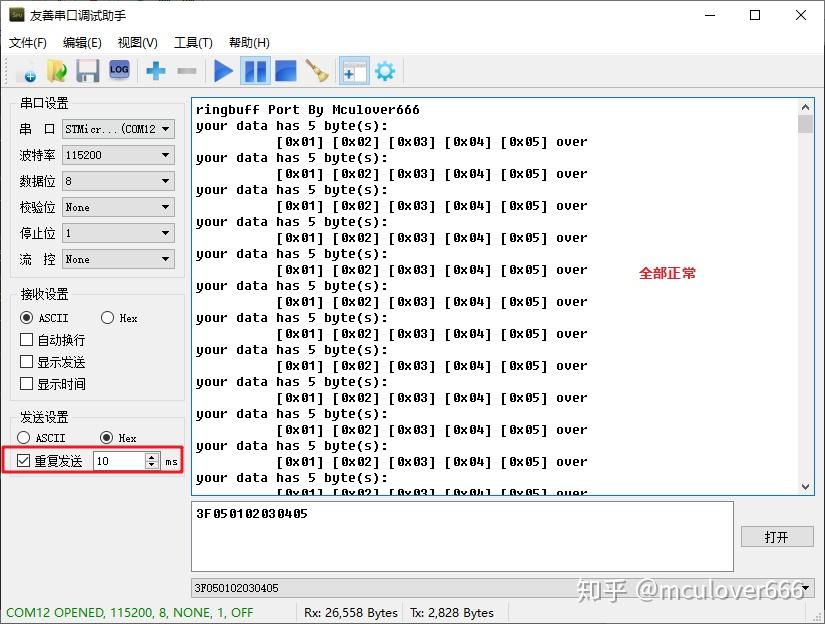The height and width of the screenshot is (624, 825).
Task: Open the 校验位 parity dropdown
Action: tap(166, 206)
